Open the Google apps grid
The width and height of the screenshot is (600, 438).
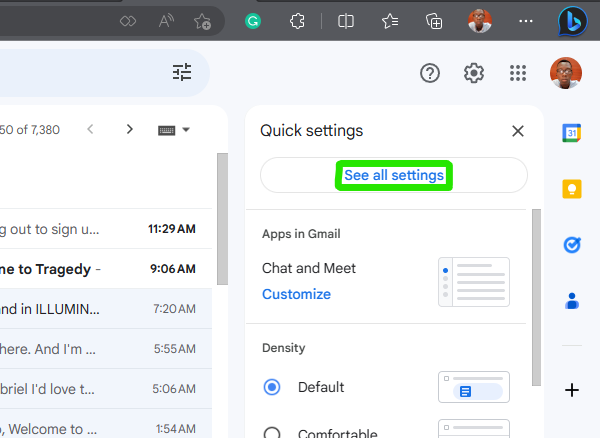(x=518, y=73)
